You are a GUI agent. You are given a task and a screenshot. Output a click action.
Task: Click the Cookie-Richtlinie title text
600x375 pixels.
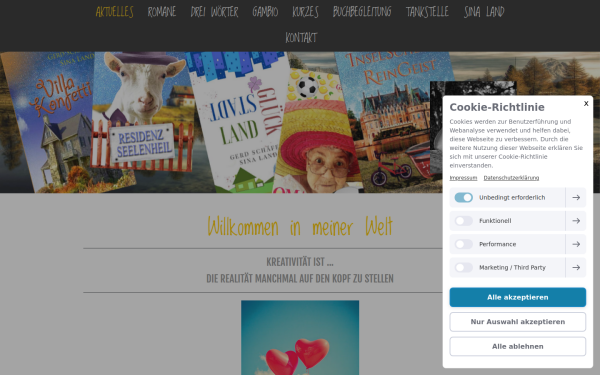[x=497, y=107]
